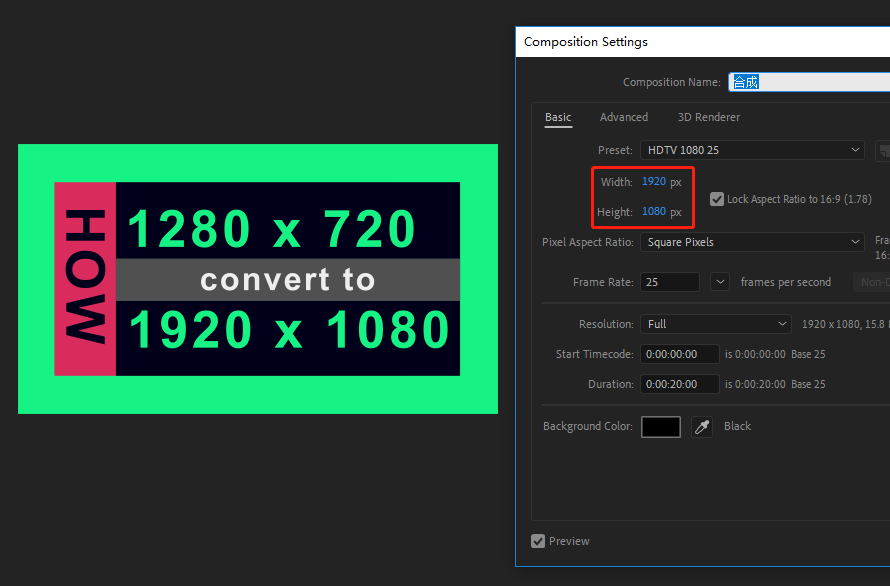The image size is (890, 586).
Task: Click the Start Timecode field
Action: 679,354
